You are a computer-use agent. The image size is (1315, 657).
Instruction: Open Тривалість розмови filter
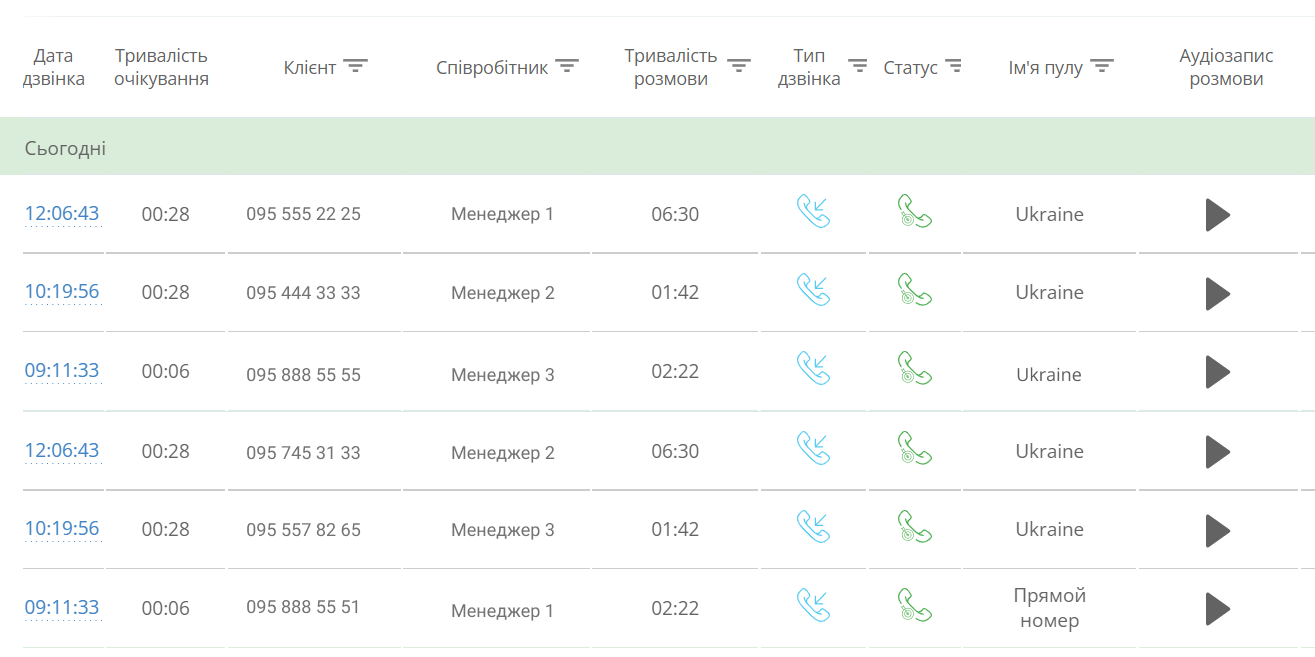(739, 66)
